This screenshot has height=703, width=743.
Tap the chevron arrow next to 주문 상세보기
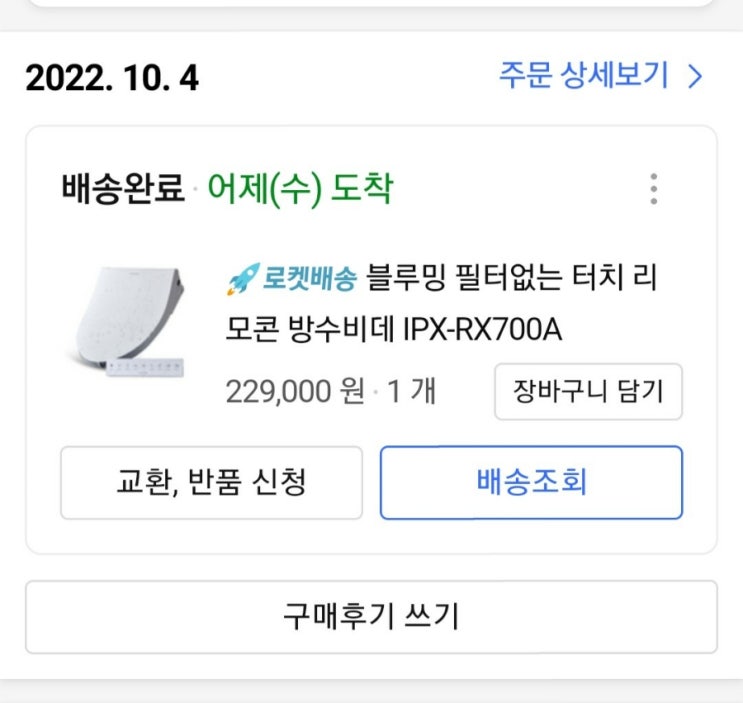point(696,77)
